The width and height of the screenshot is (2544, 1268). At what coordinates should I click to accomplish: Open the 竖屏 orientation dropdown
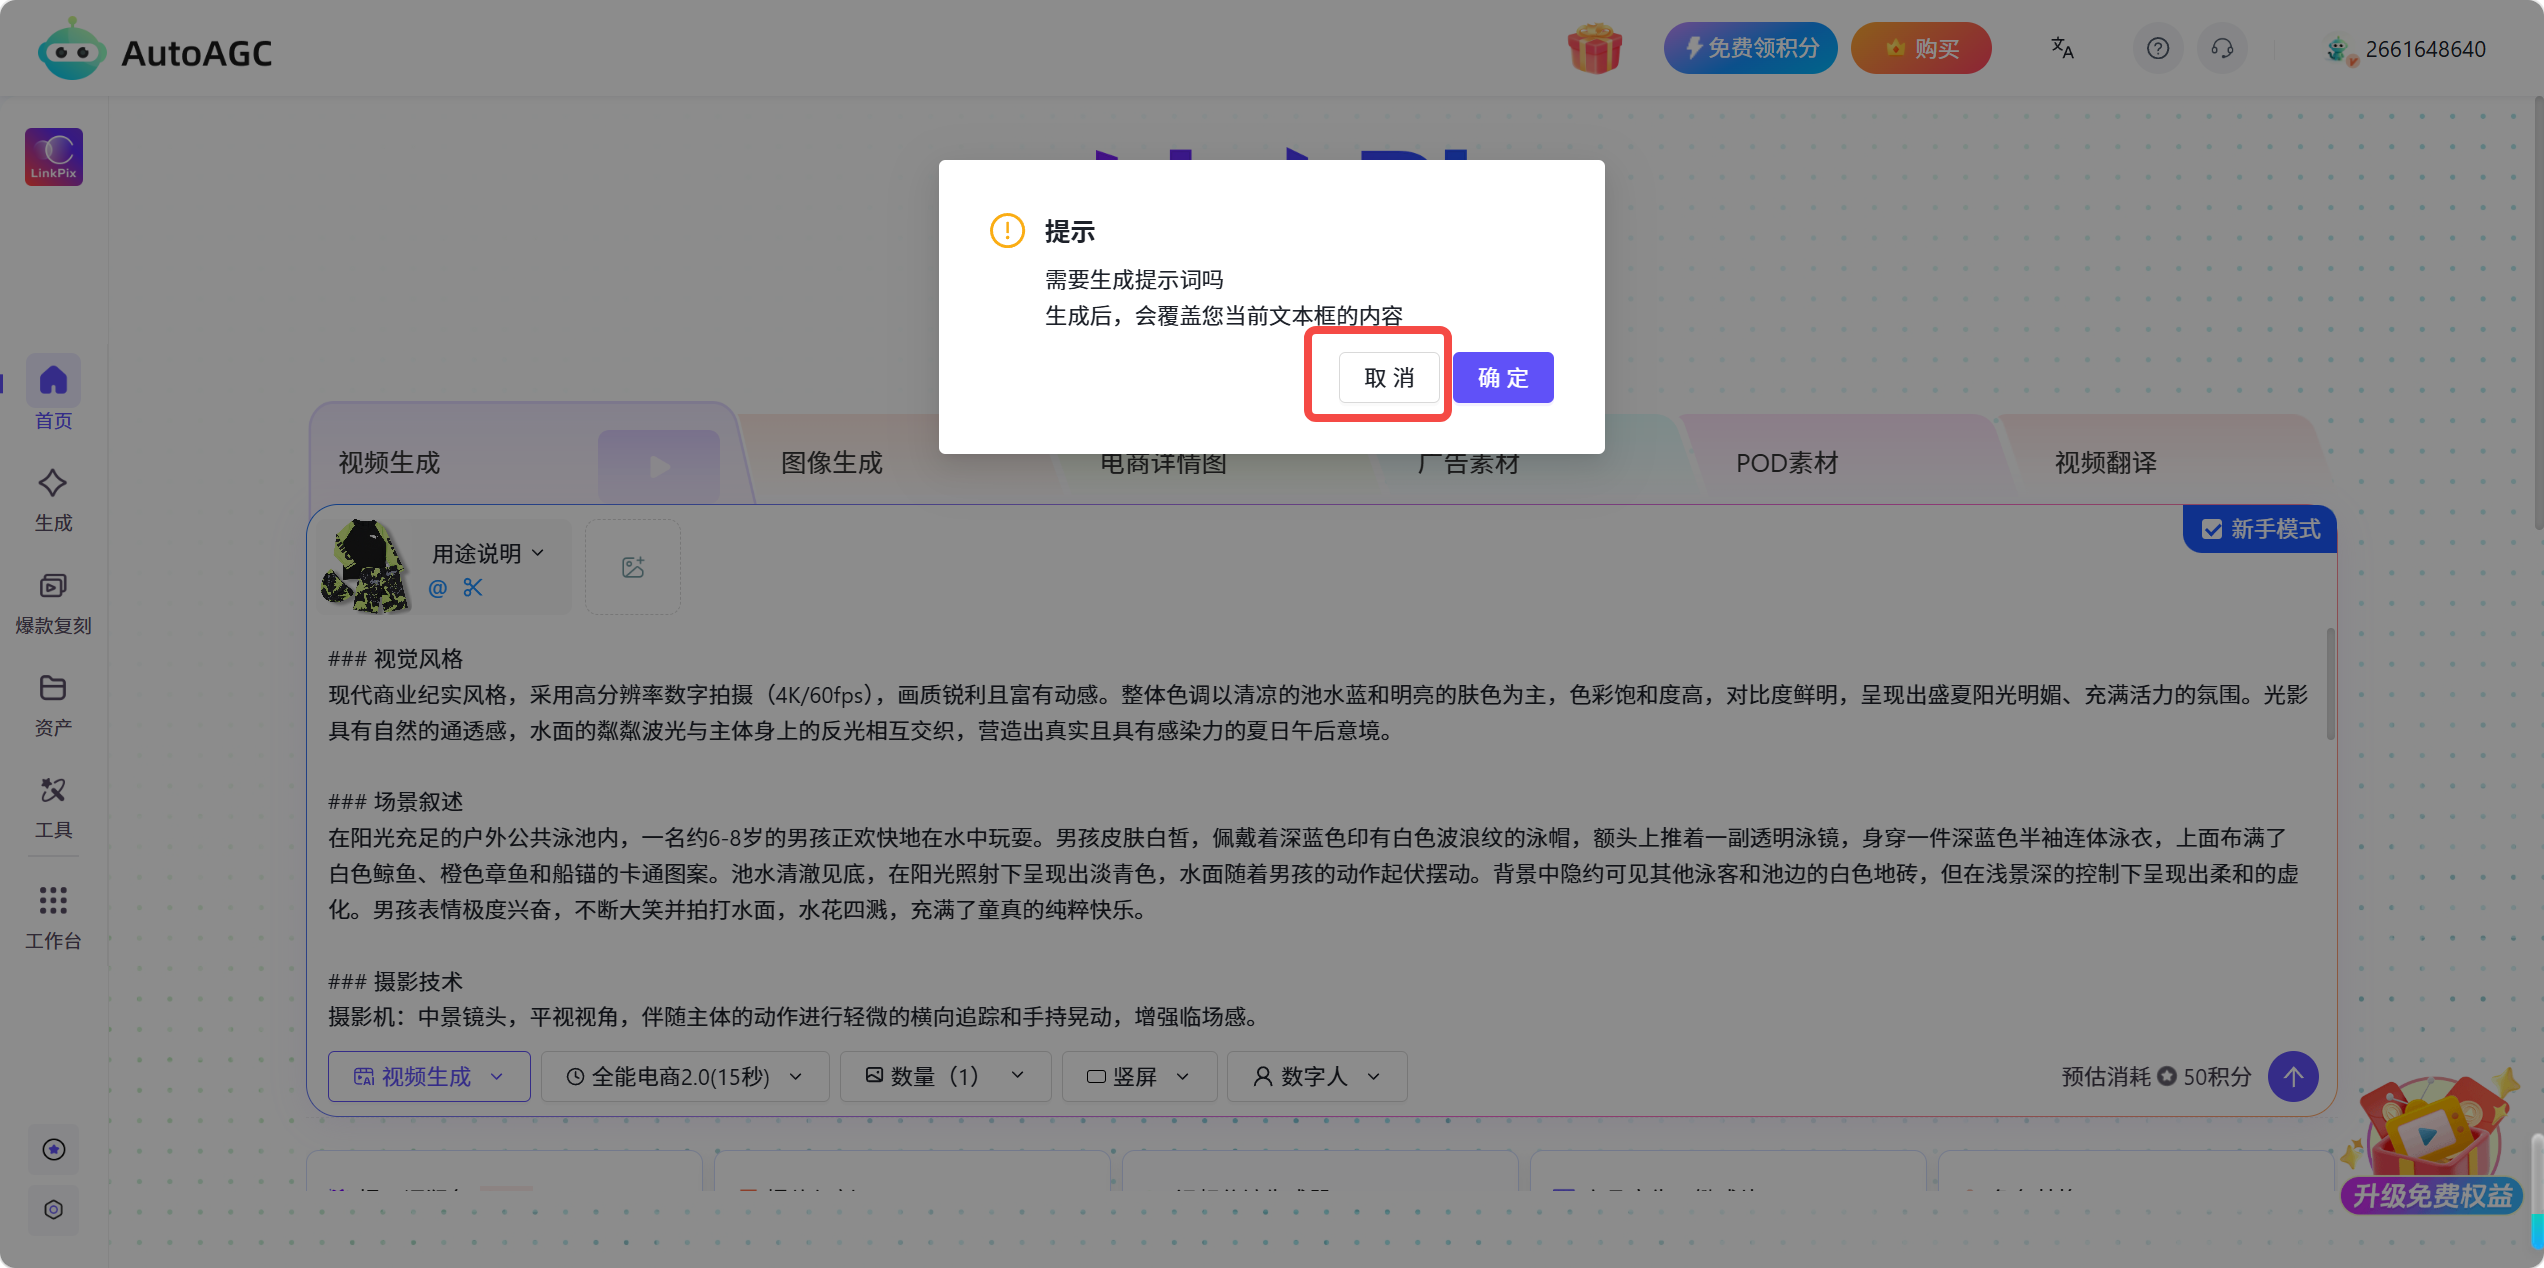click(1139, 1076)
